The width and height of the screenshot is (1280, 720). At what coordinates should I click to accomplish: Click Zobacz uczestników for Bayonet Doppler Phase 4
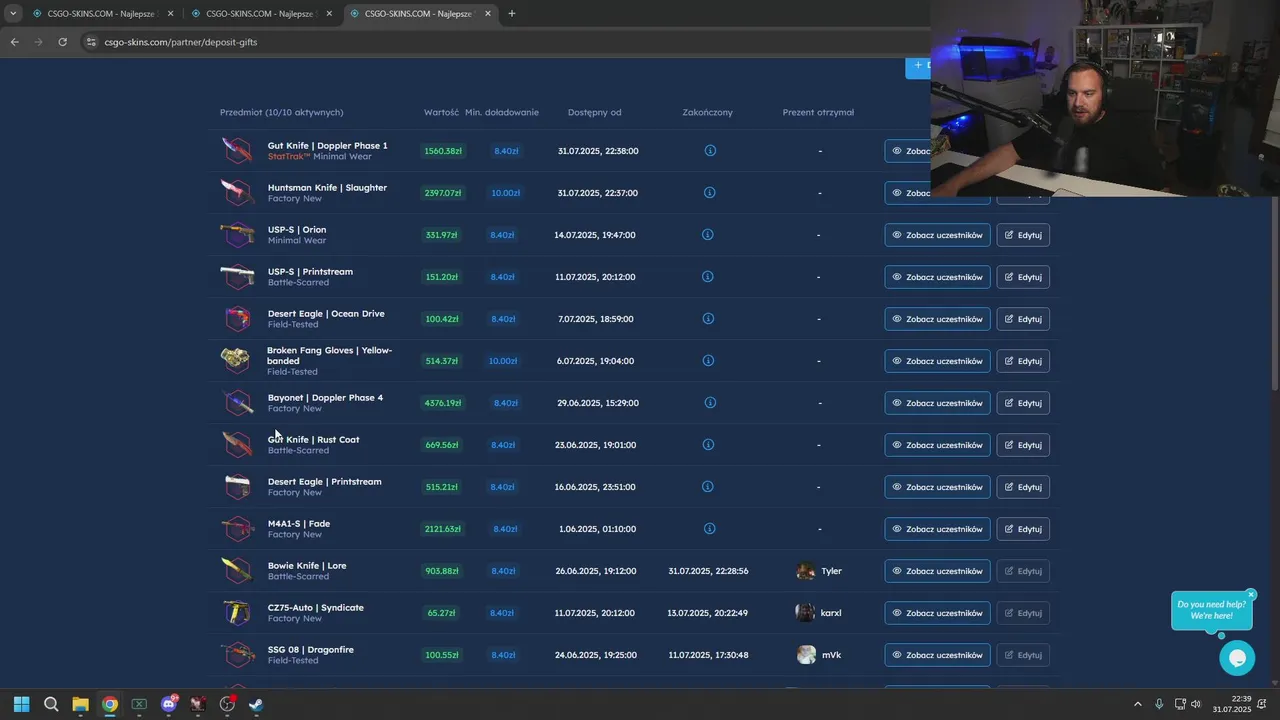tap(937, 403)
